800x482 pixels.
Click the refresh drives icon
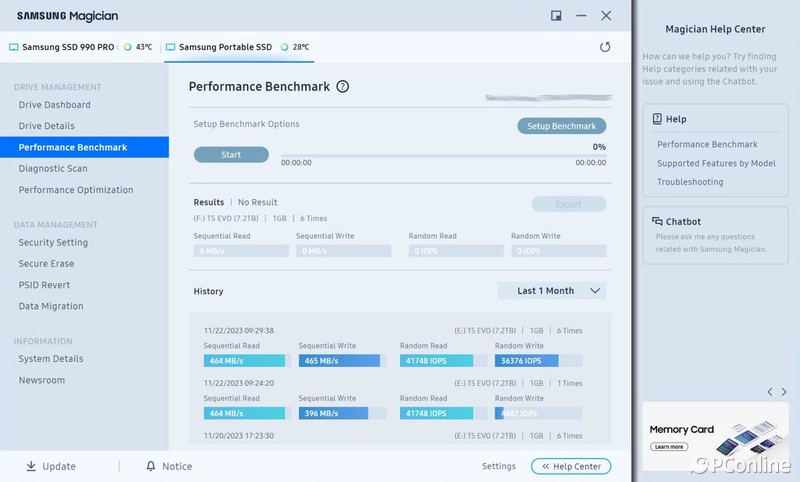(x=605, y=47)
